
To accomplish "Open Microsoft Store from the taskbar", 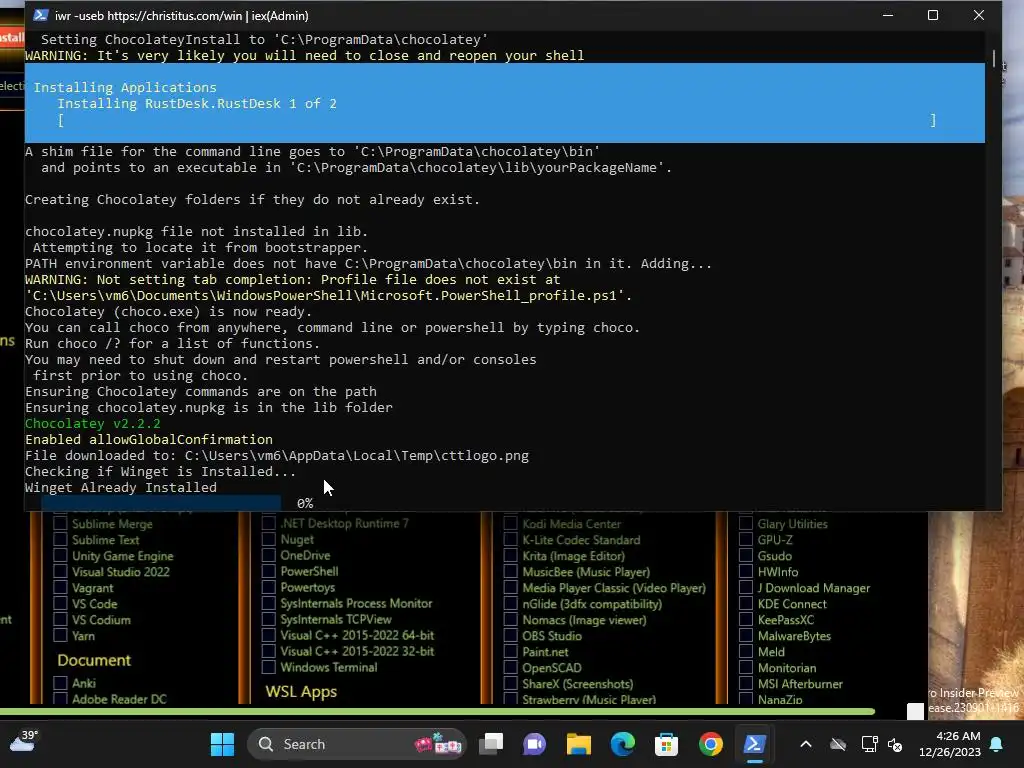I will pos(666,744).
